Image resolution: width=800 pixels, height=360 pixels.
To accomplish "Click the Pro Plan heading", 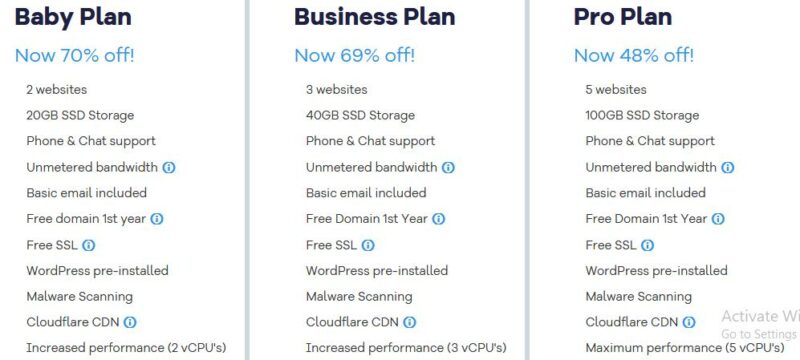I will click(x=622, y=16).
